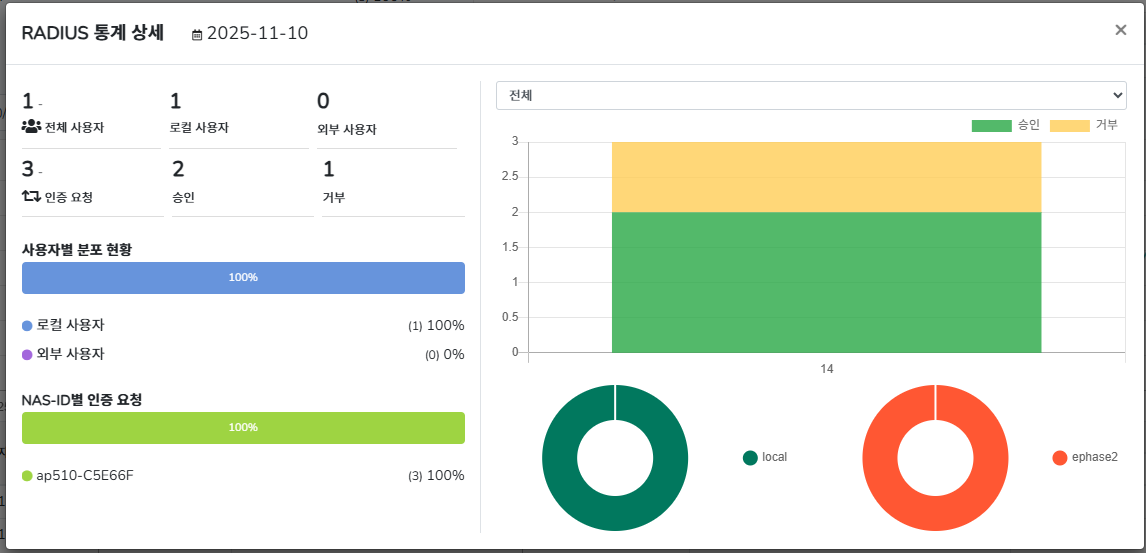Image resolution: width=1146 pixels, height=553 pixels.
Task: Toggle the ephase2 legend item
Action: point(1085,457)
